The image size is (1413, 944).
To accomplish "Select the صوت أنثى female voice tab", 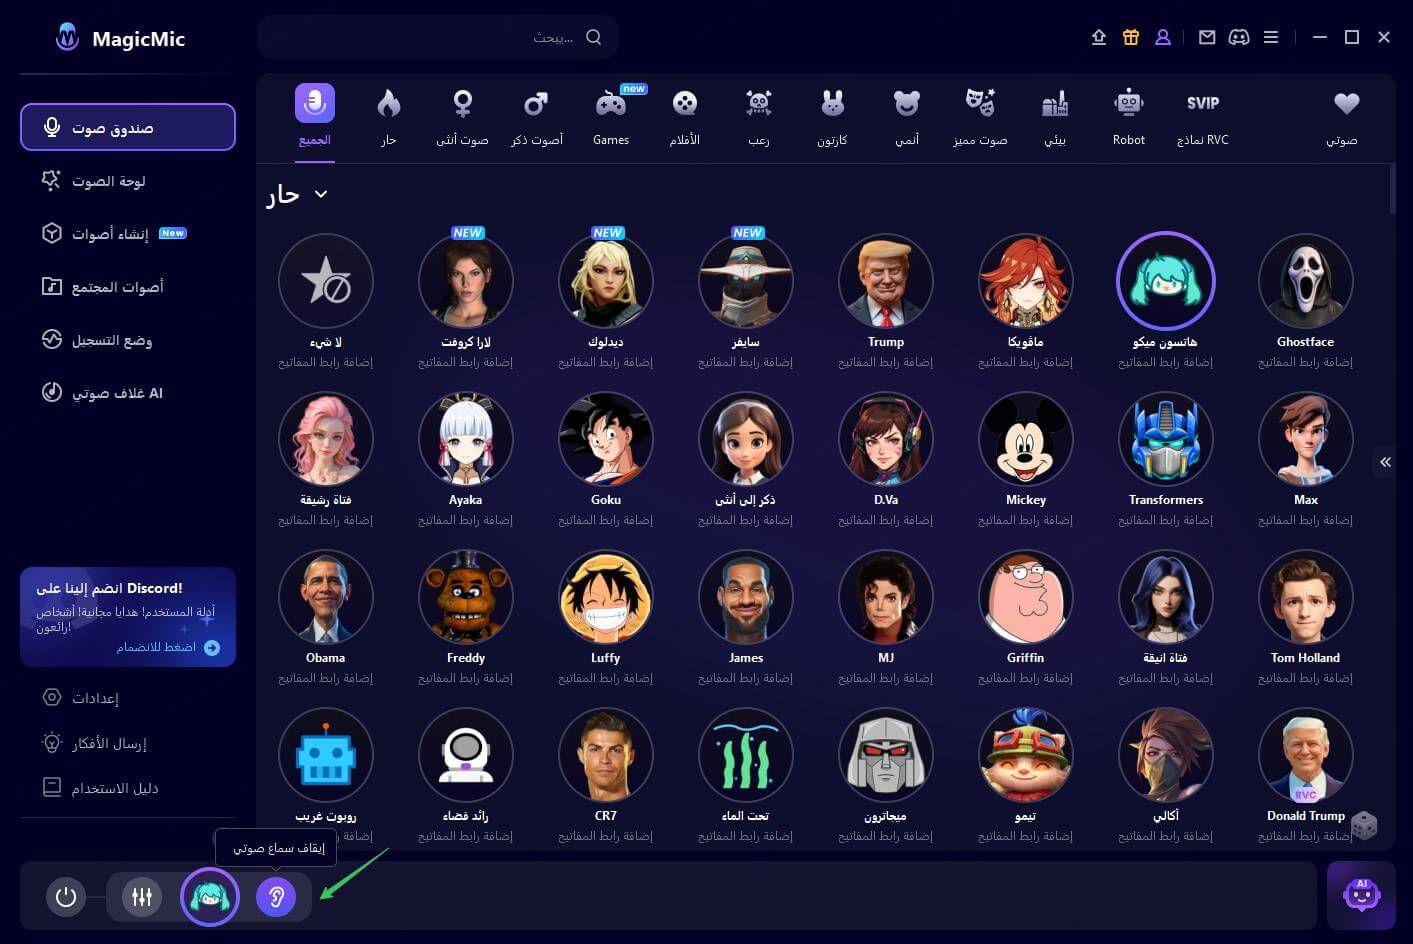I will [462, 116].
